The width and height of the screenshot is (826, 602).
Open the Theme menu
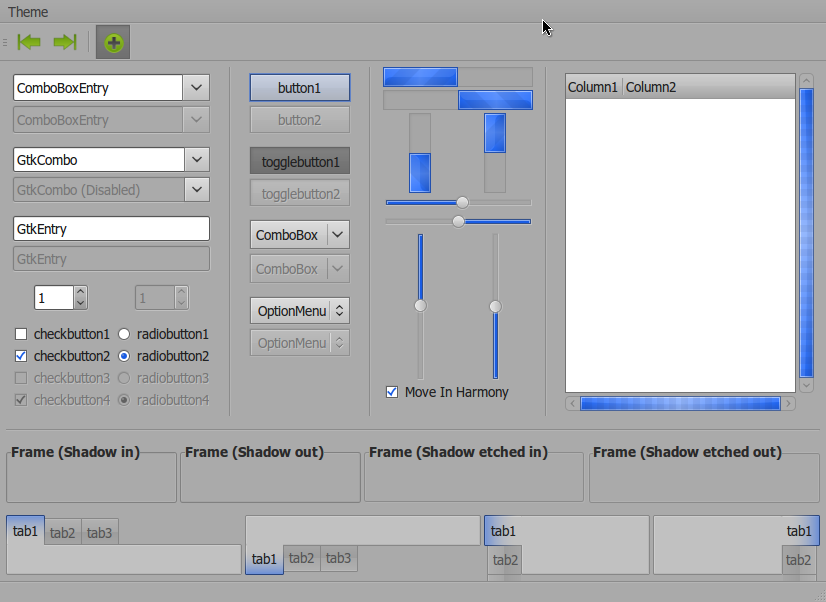pyautogui.click(x=28, y=12)
